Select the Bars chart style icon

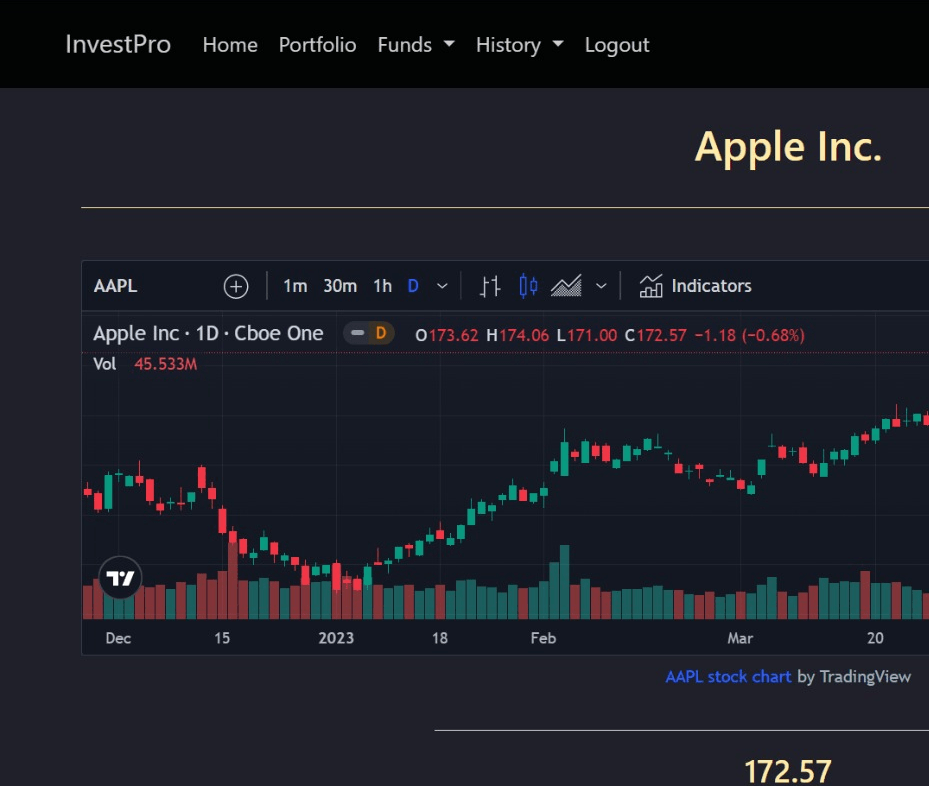490,286
